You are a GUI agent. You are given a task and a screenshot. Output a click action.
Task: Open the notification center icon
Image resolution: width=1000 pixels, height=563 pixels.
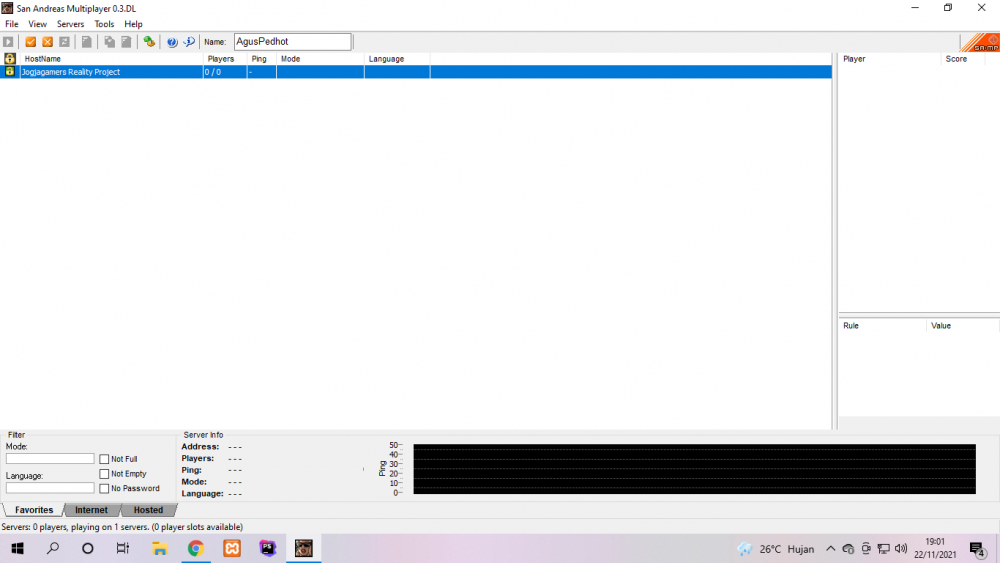[977, 549]
